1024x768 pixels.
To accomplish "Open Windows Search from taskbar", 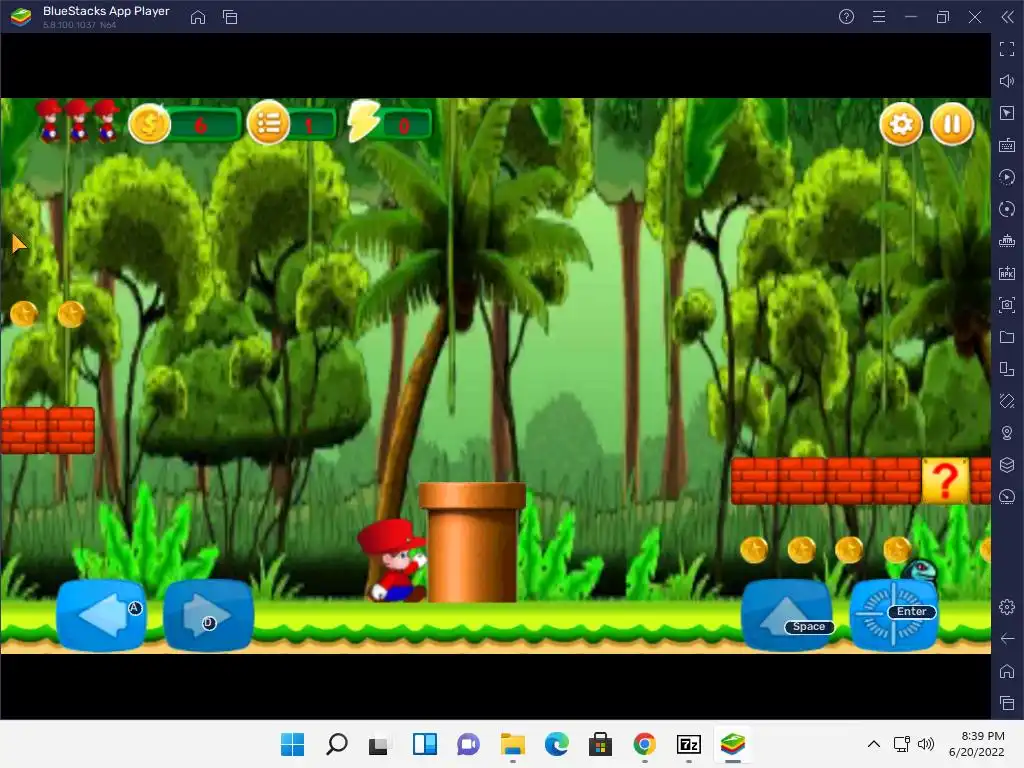I will [336, 744].
